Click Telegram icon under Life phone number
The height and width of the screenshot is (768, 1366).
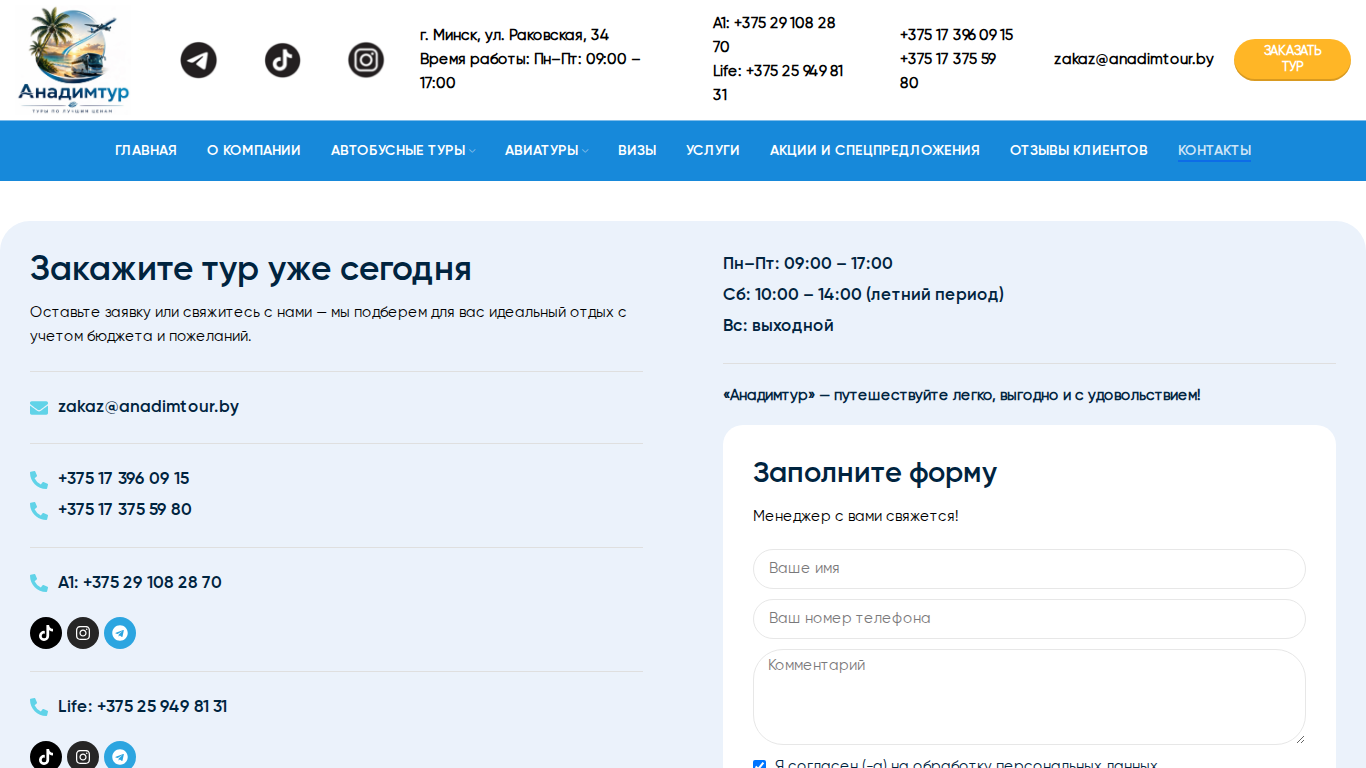click(x=120, y=755)
